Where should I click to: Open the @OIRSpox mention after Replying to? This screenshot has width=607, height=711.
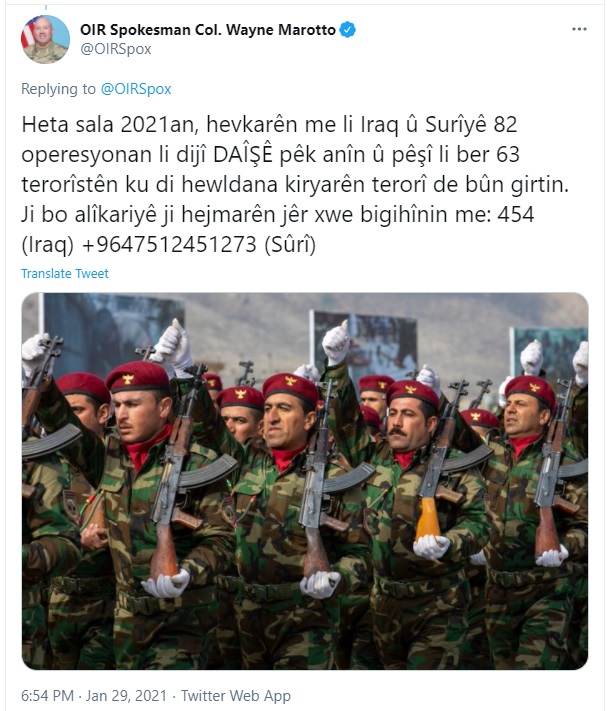pyautogui.click(x=136, y=89)
